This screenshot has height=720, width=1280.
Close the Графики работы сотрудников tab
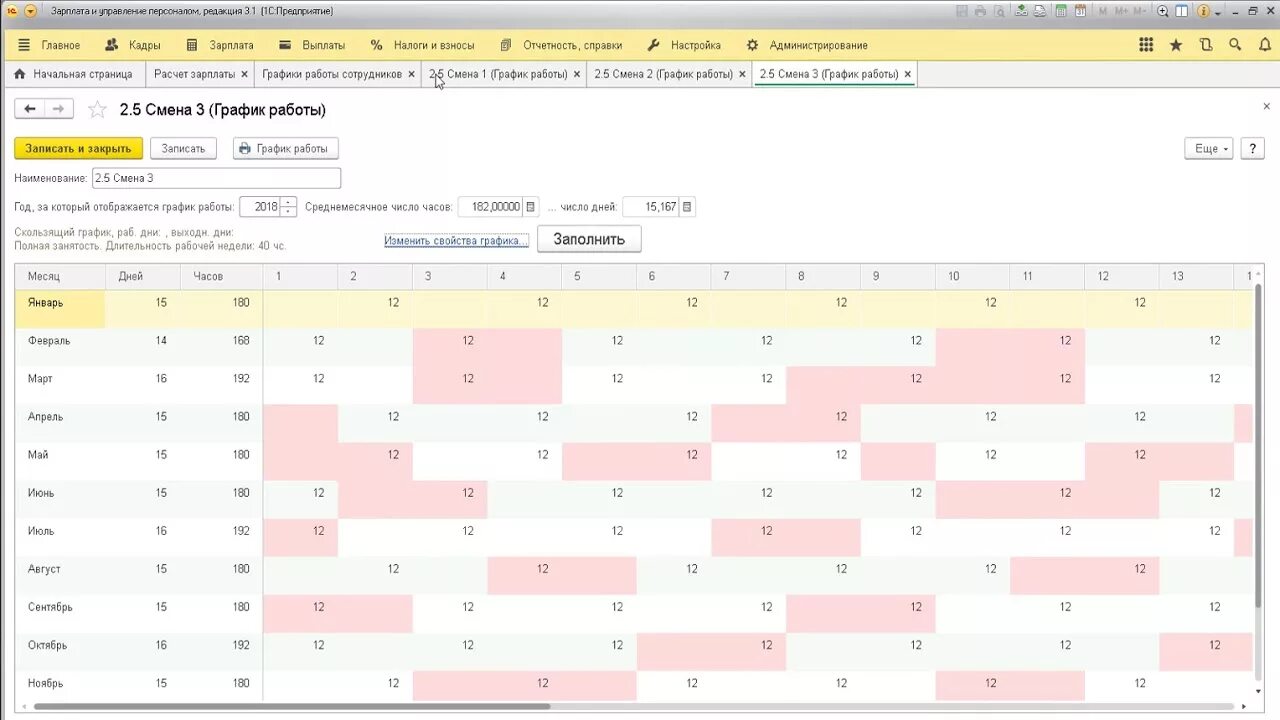coord(411,74)
